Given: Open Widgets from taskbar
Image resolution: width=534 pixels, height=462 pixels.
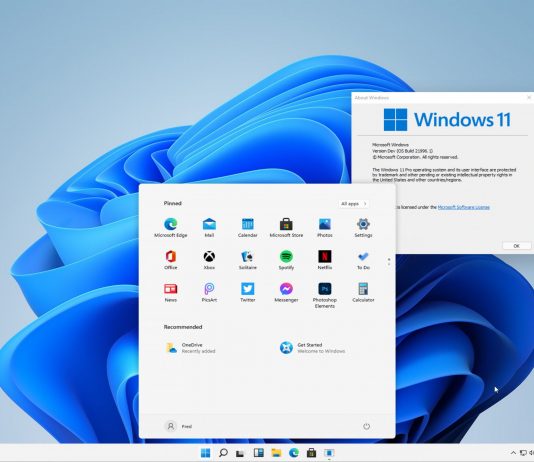Looking at the screenshot, I should [x=258, y=453].
